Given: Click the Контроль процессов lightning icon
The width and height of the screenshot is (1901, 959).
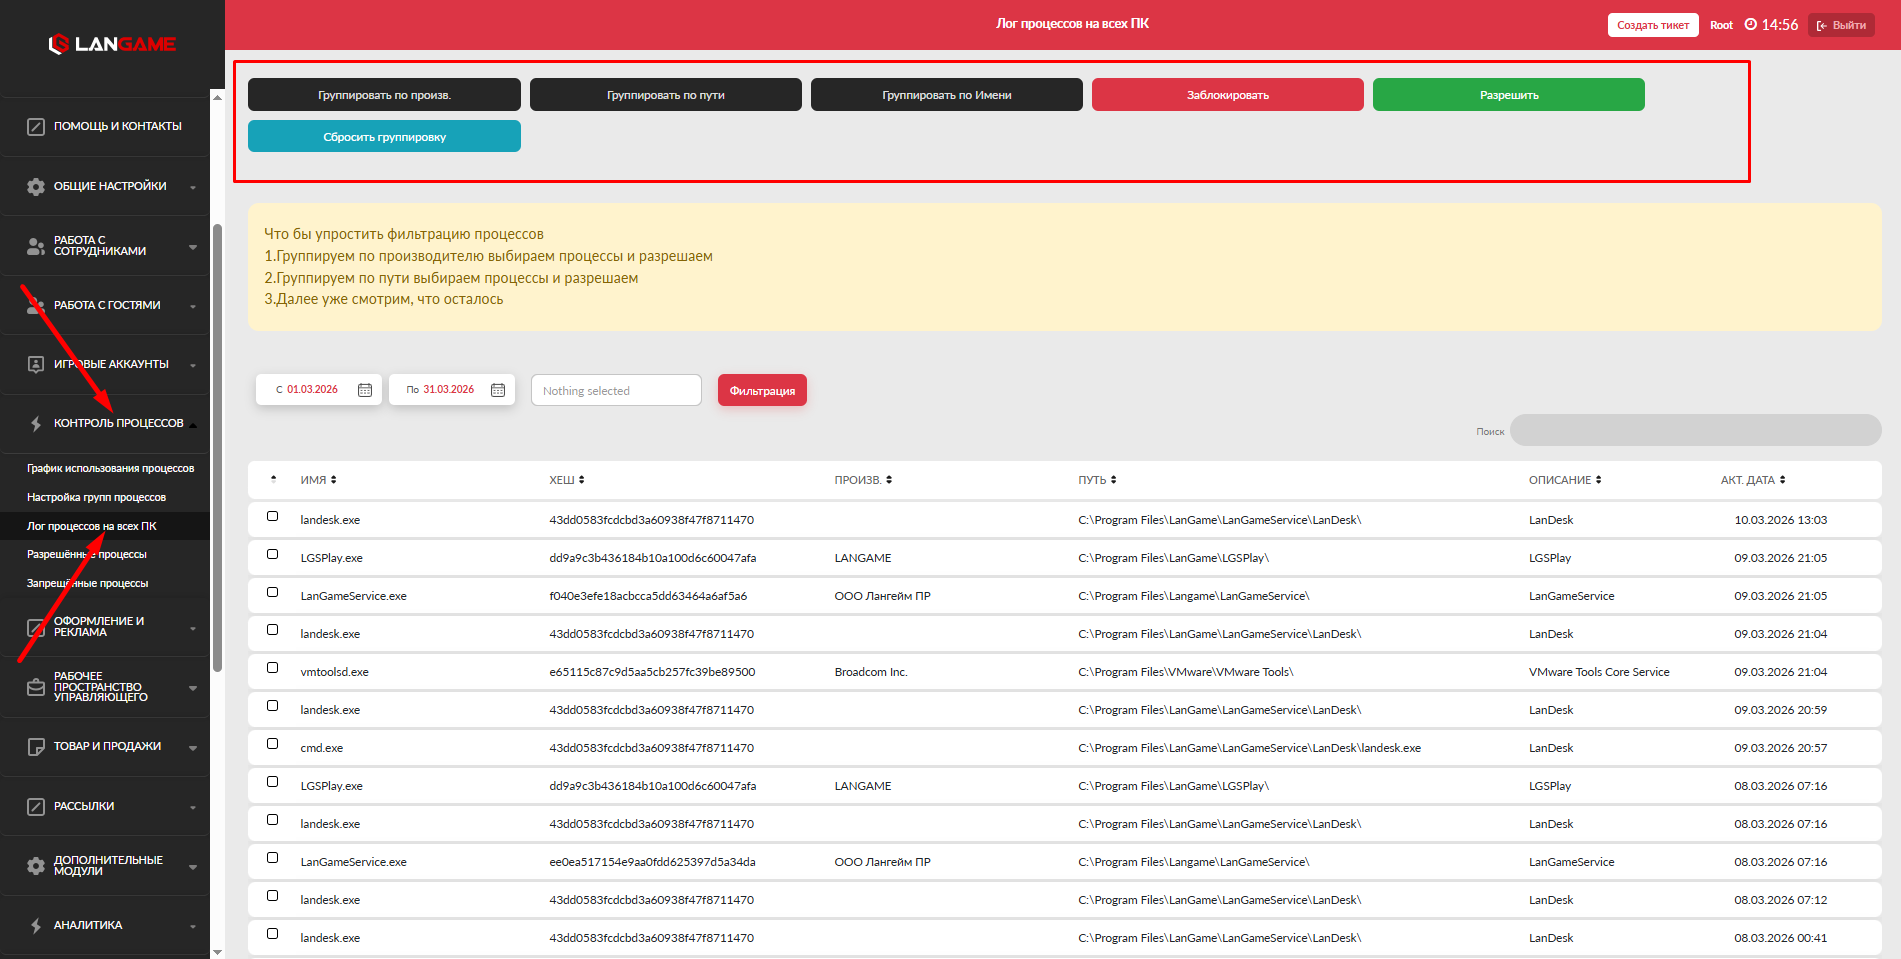Looking at the screenshot, I should coord(36,424).
